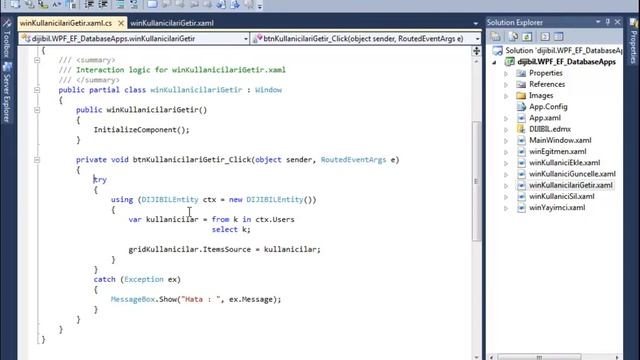Open Properties from Solution Explorer toolbar
Viewport: 640px width, 360px height.
496,37
